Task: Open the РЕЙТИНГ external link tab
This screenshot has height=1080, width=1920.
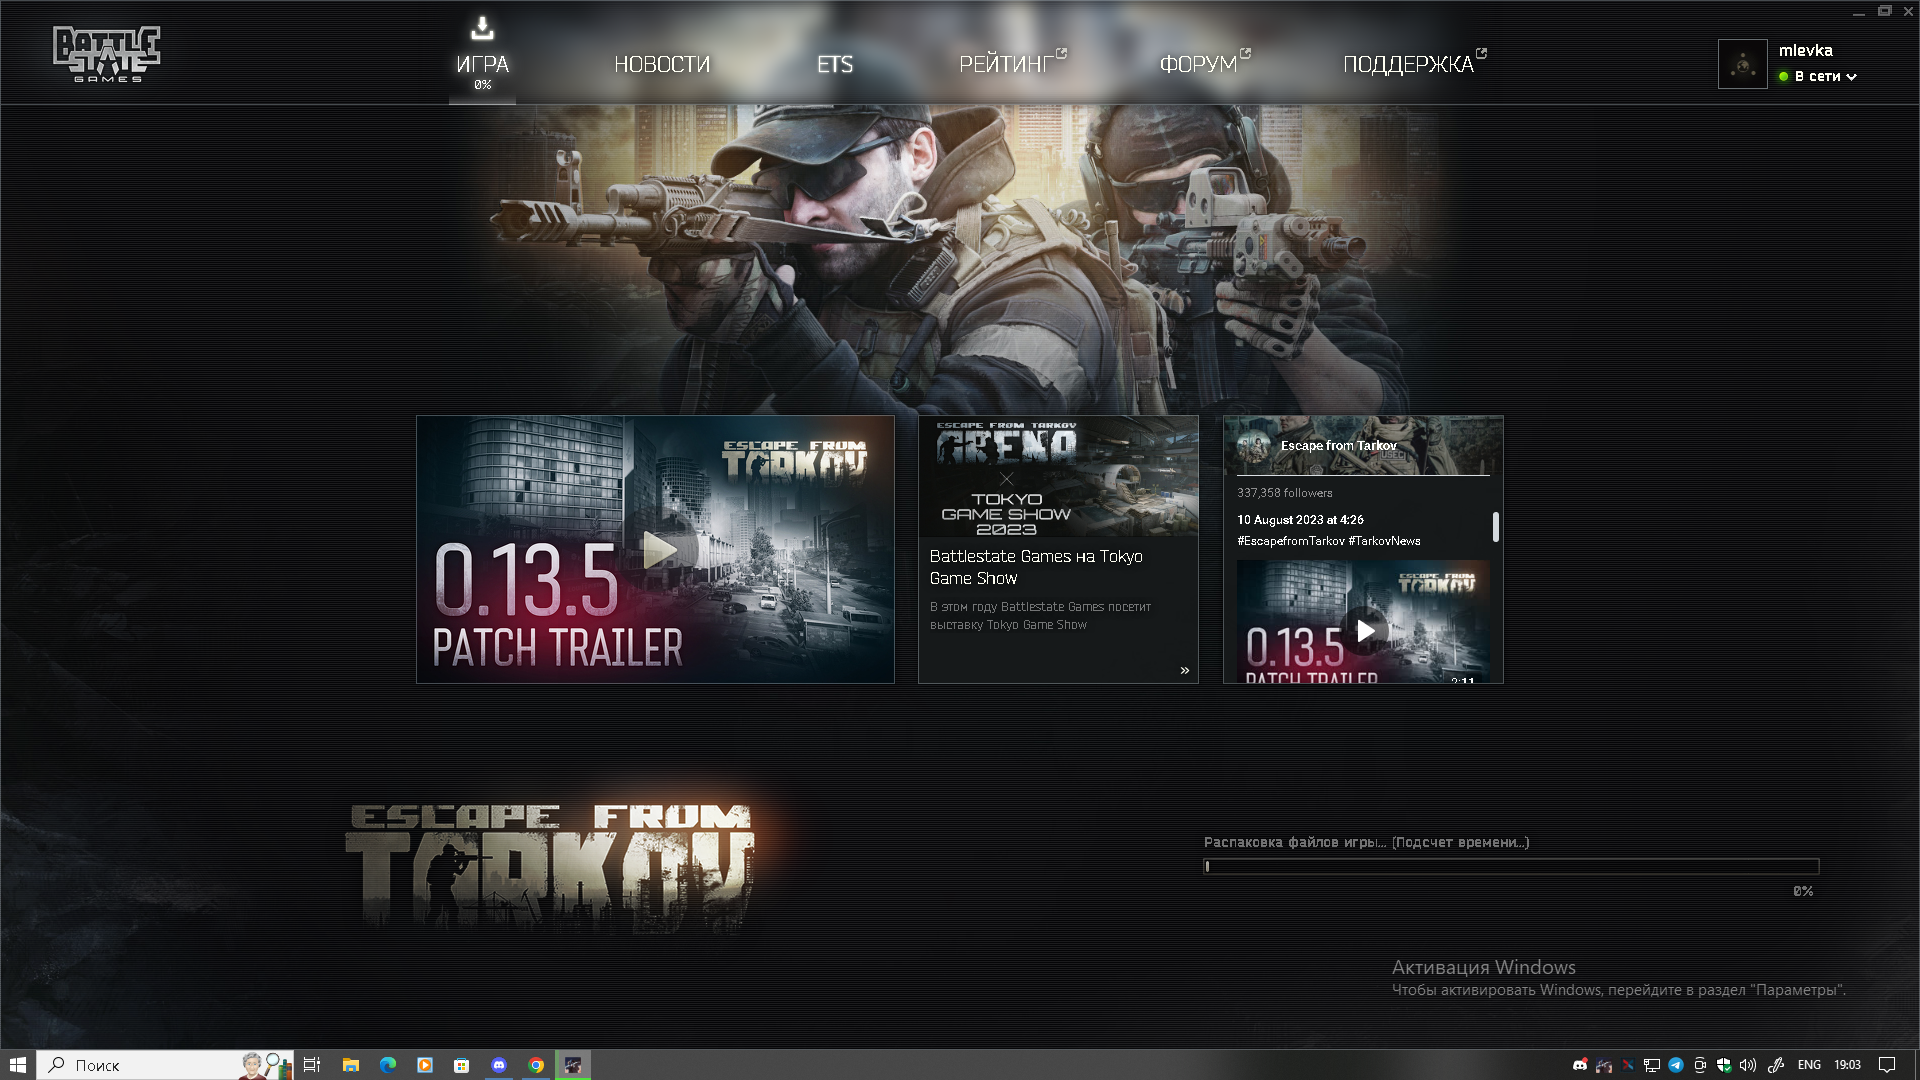Action: [x=1012, y=63]
